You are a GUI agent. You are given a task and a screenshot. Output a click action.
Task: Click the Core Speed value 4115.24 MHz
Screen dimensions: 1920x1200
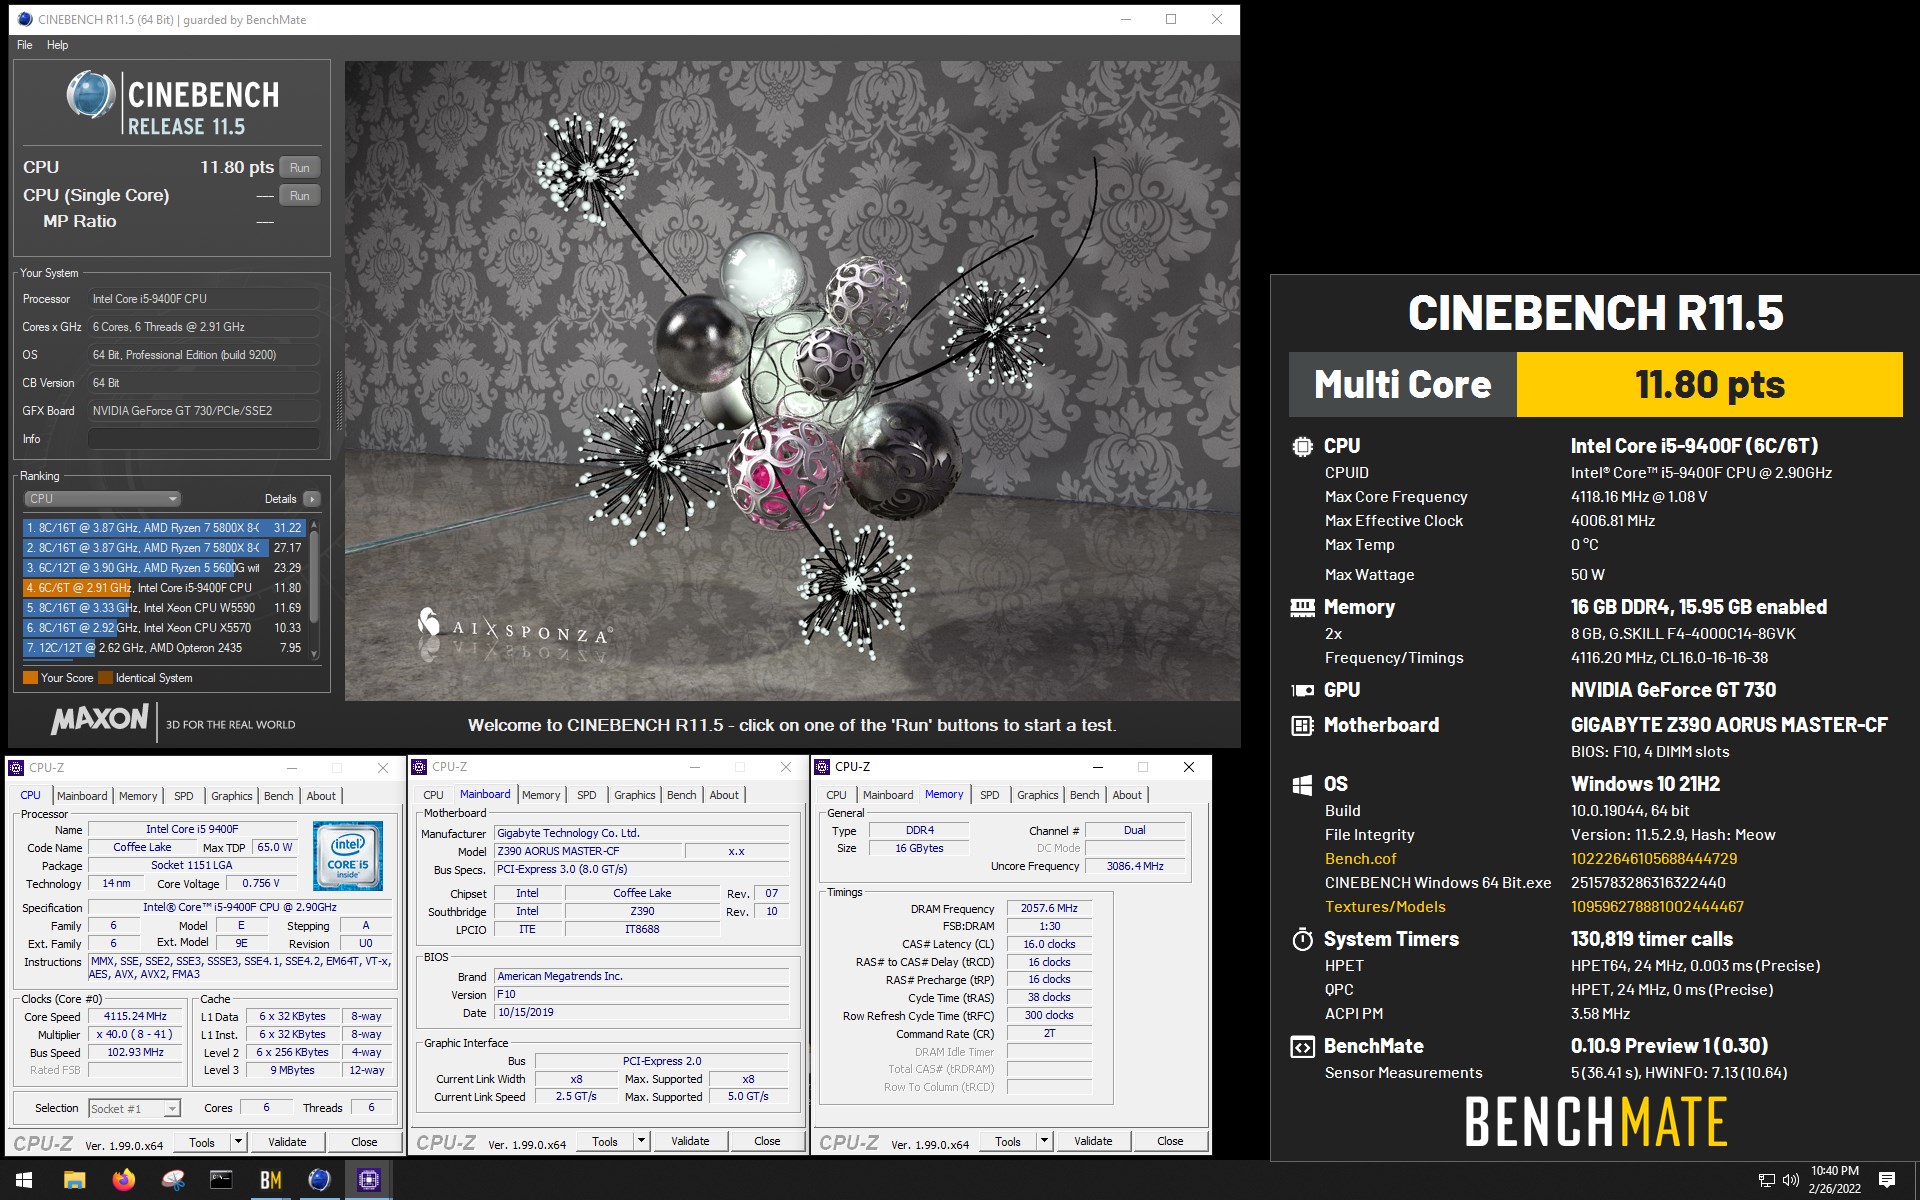(136, 1016)
